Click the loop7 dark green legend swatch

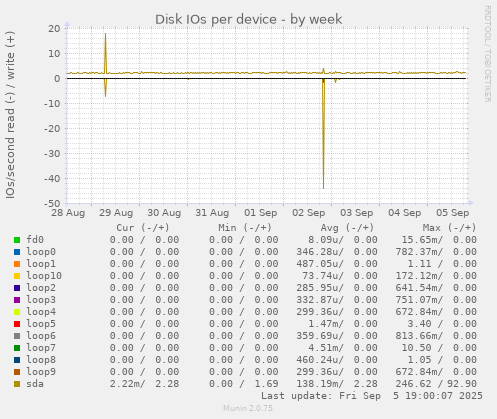[x=17, y=348]
